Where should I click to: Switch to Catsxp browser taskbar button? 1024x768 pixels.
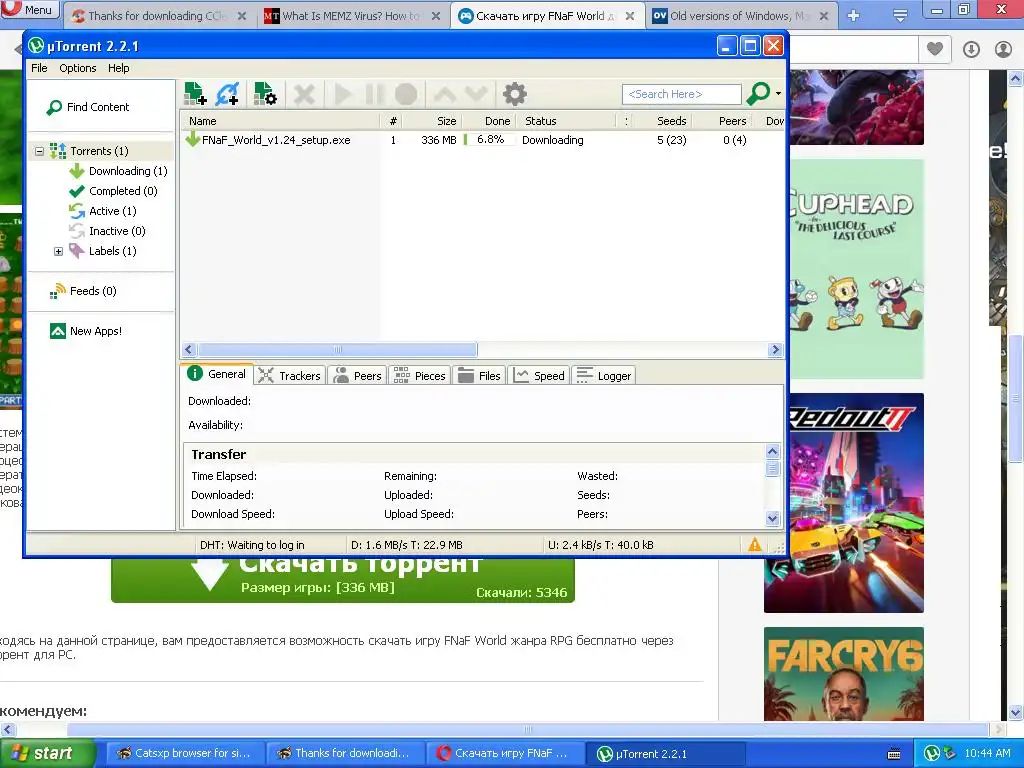185,753
